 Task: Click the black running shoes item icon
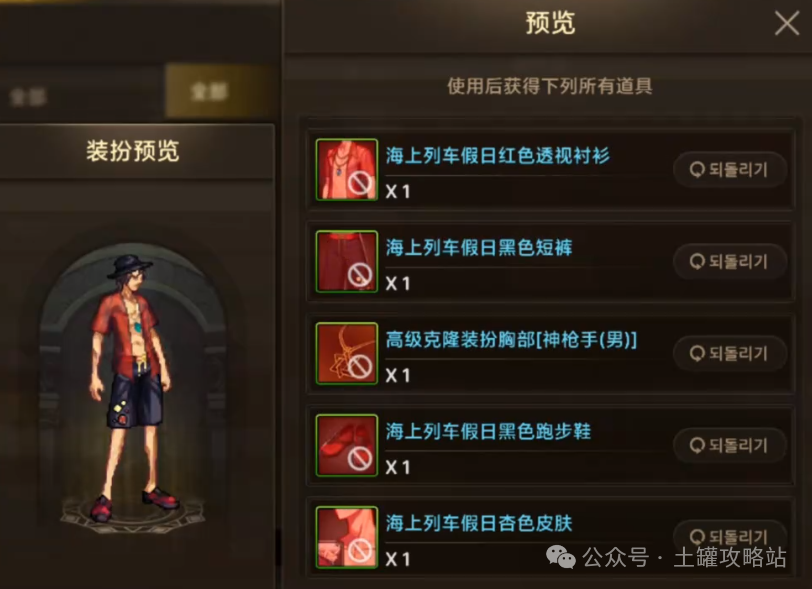(x=346, y=445)
